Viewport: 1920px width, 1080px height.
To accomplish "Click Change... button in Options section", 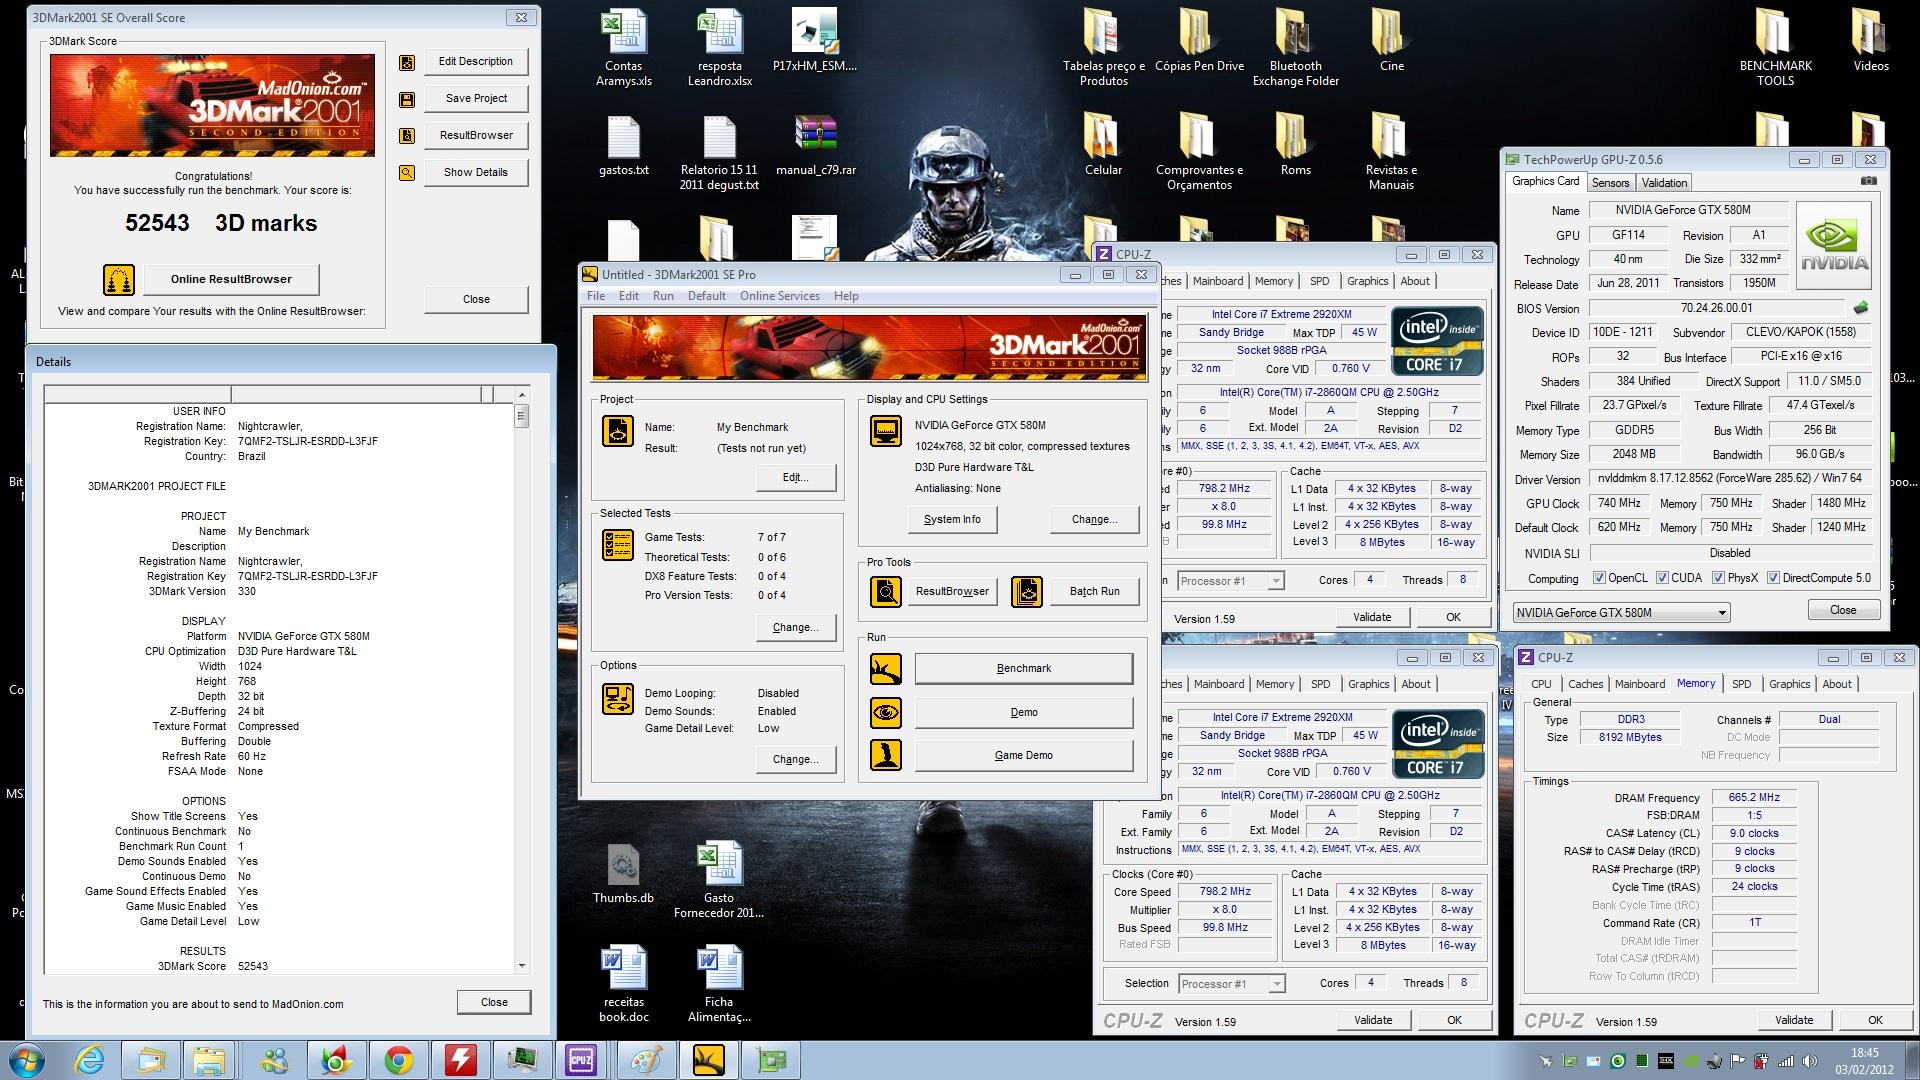I will [x=796, y=760].
